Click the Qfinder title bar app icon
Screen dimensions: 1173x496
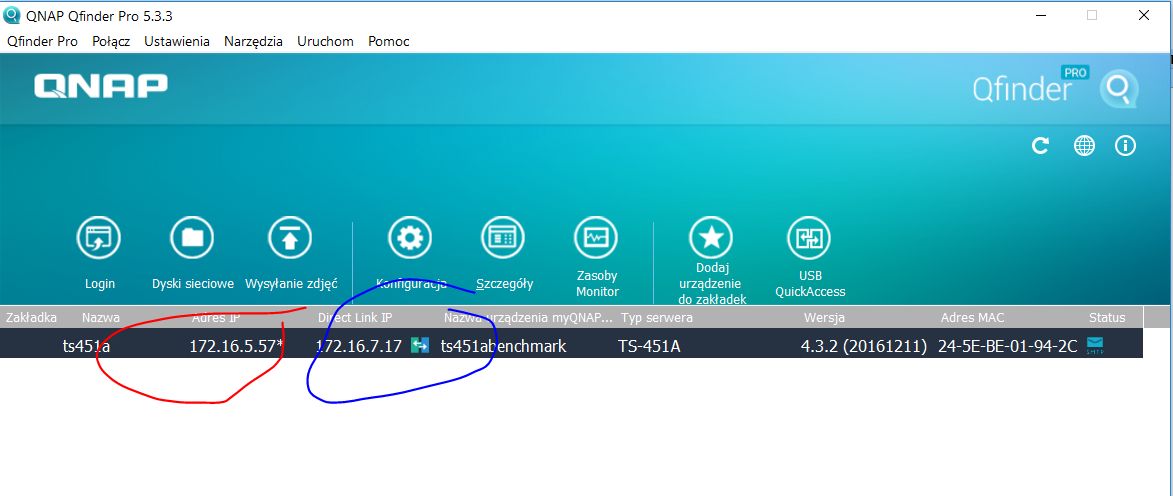pos(12,15)
